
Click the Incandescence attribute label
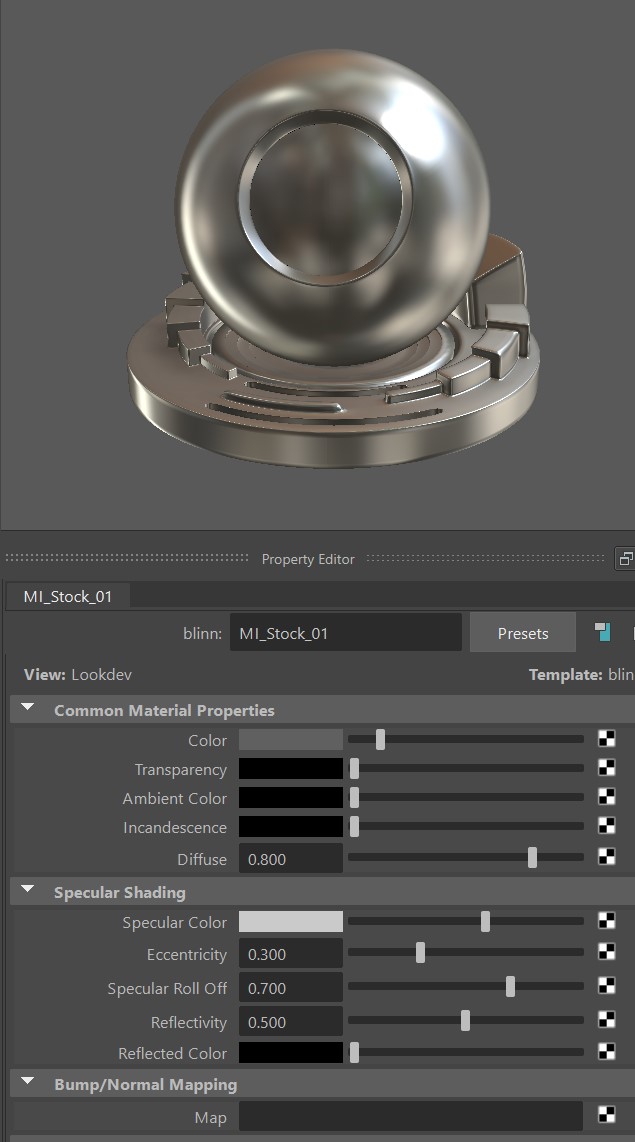(175, 827)
